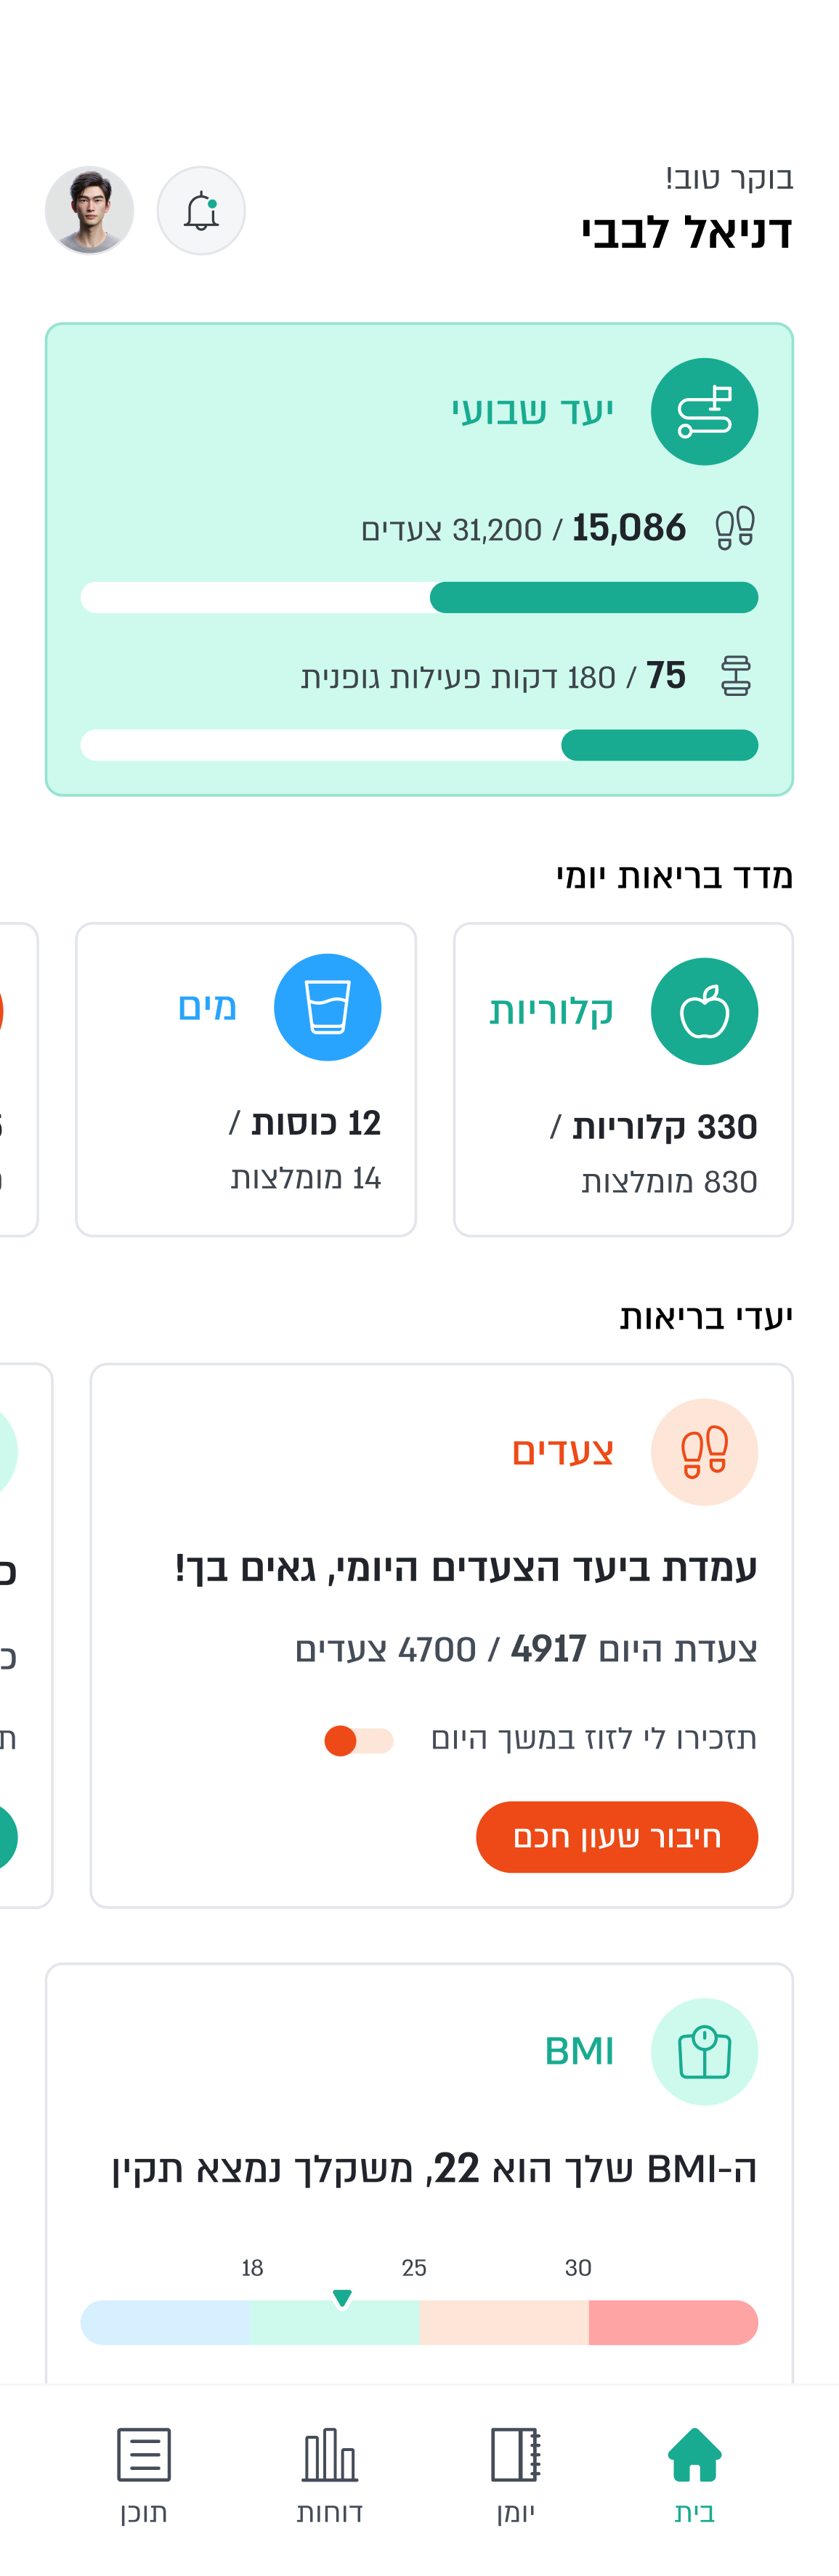The image size is (839, 2576).
Task: Tap the weekly goal route icon
Action: pyautogui.click(x=704, y=412)
